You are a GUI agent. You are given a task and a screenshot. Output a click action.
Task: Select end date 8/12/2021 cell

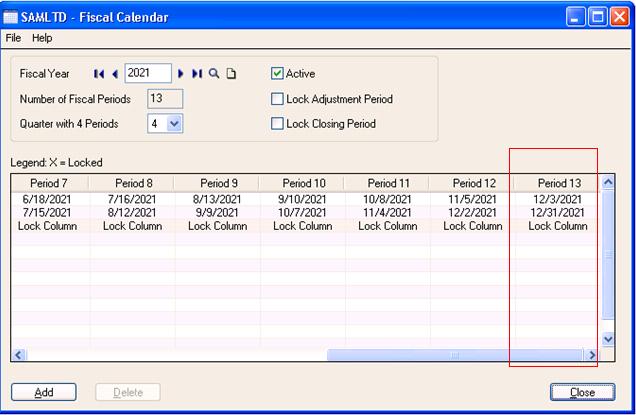(x=132, y=213)
